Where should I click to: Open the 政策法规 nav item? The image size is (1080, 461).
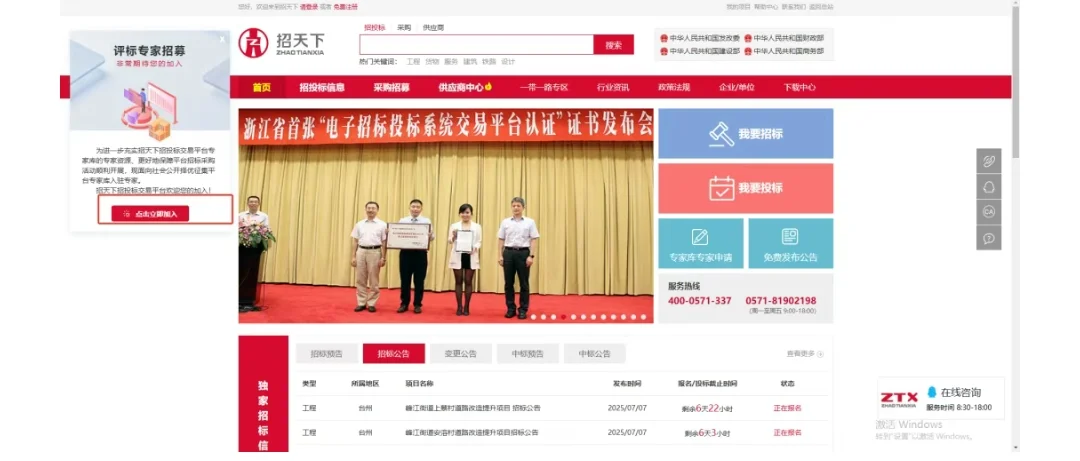[x=674, y=88]
